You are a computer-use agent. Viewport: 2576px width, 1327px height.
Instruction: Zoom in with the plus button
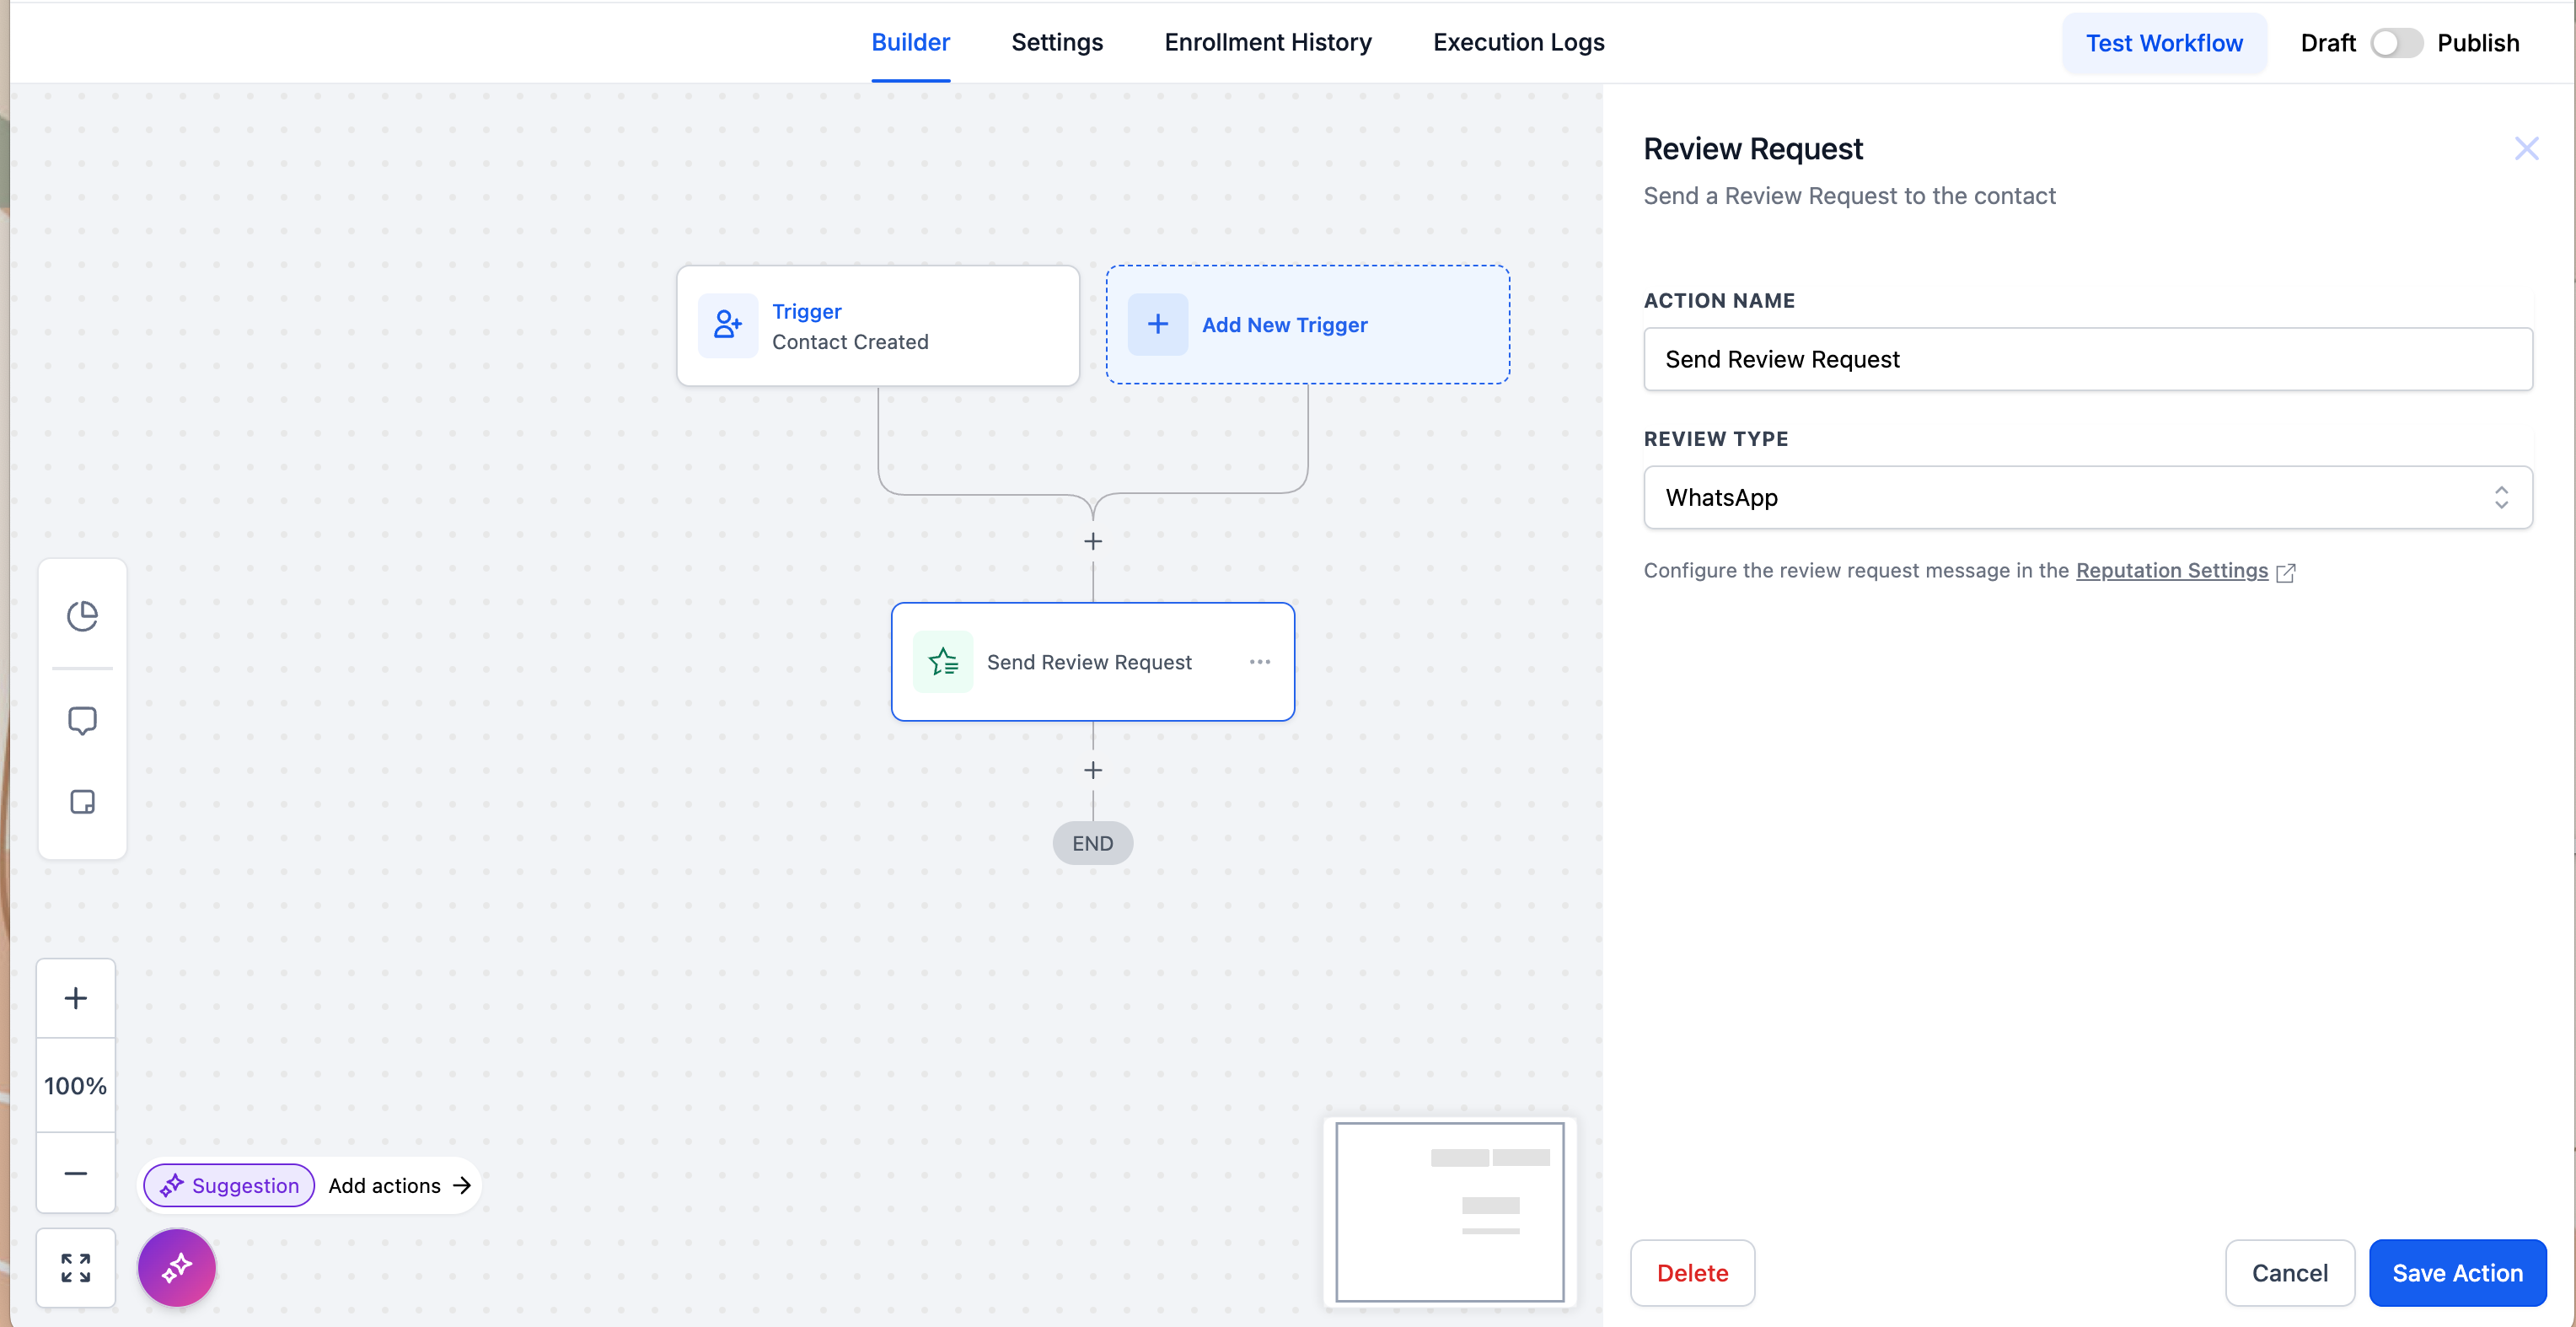[x=76, y=998]
